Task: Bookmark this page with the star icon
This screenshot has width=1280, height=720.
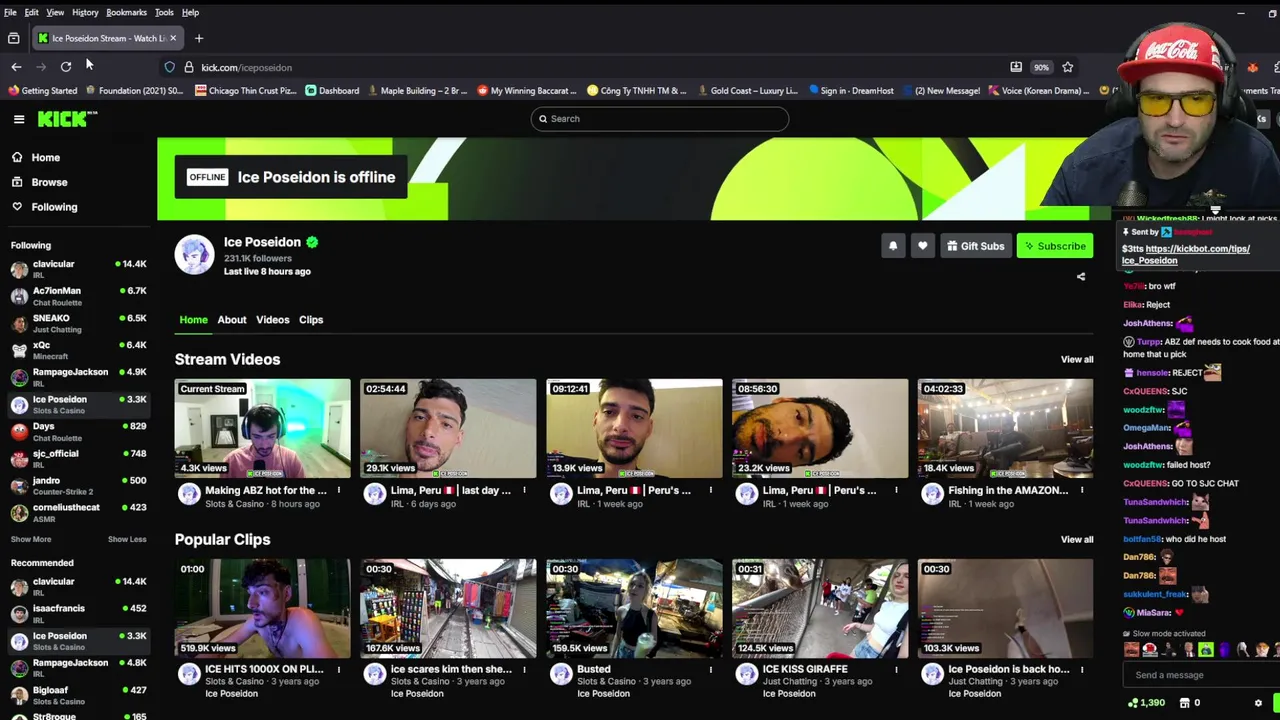Action: point(1068,67)
